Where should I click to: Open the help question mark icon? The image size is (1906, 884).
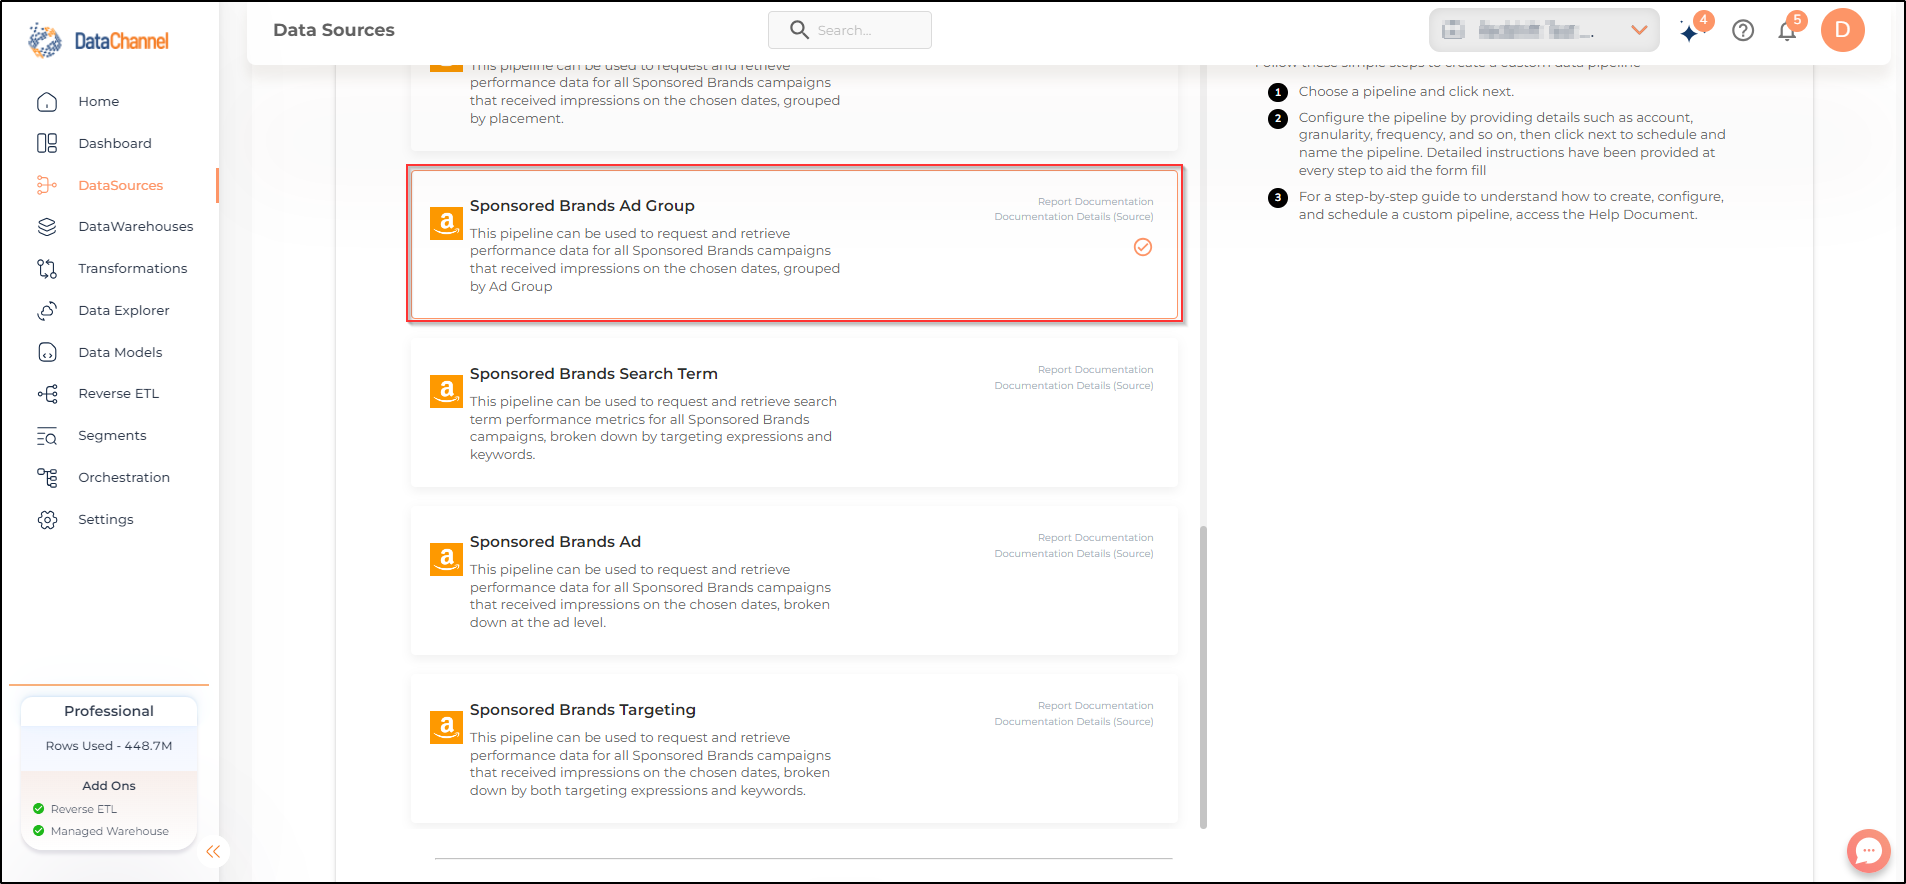pos(1743,30)
